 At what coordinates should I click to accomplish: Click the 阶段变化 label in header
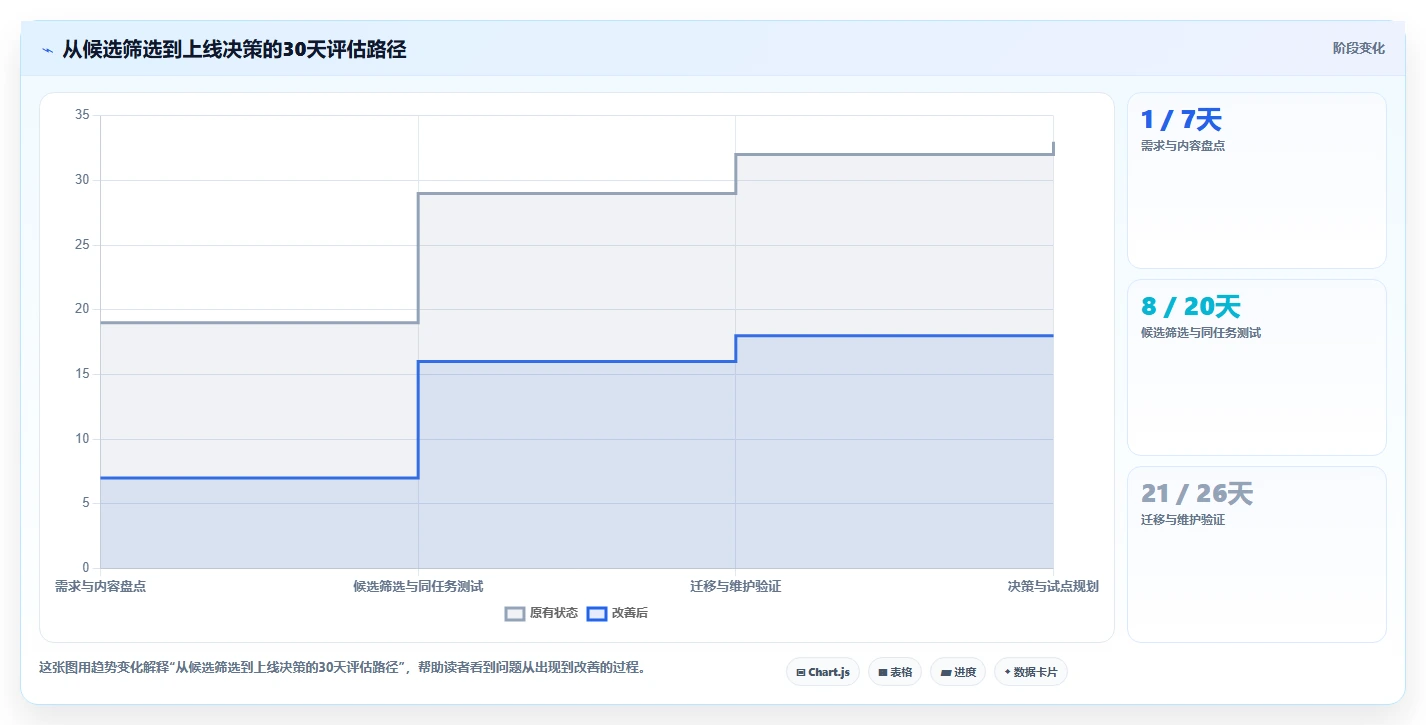1359,48
